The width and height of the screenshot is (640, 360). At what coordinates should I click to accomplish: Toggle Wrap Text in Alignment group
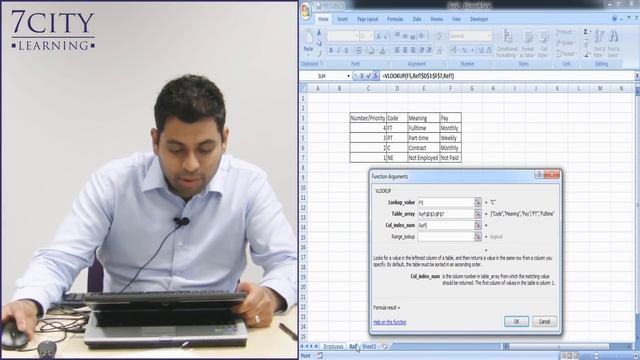439,36
